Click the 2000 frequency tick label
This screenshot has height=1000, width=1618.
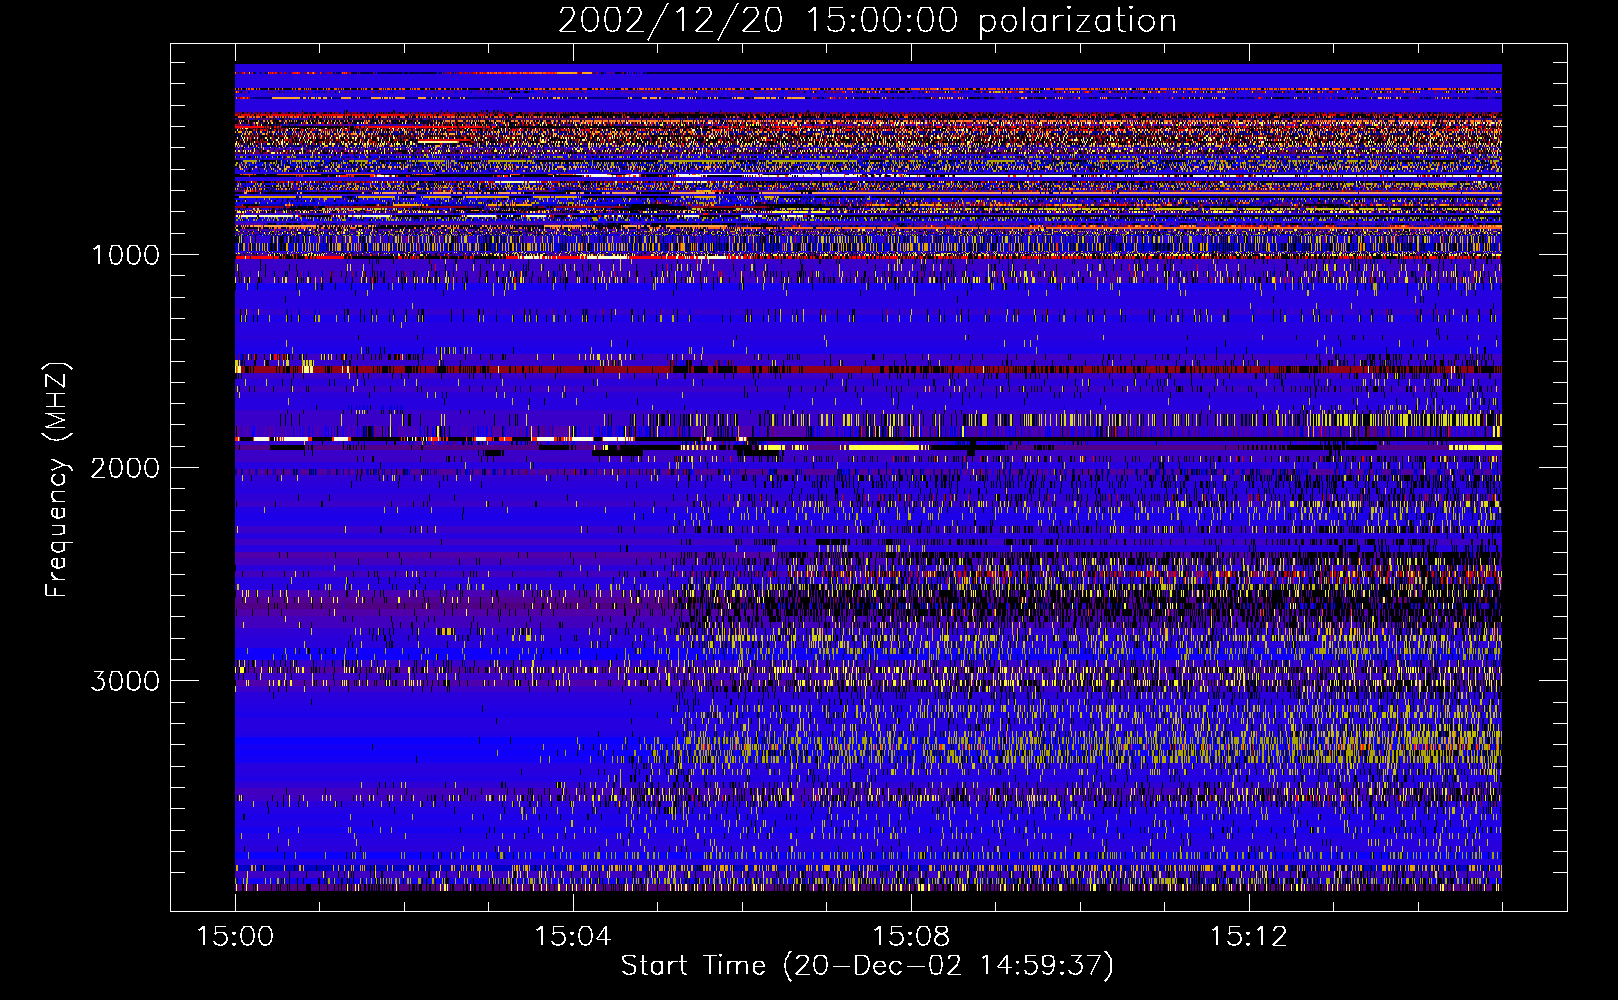point(125,468)
